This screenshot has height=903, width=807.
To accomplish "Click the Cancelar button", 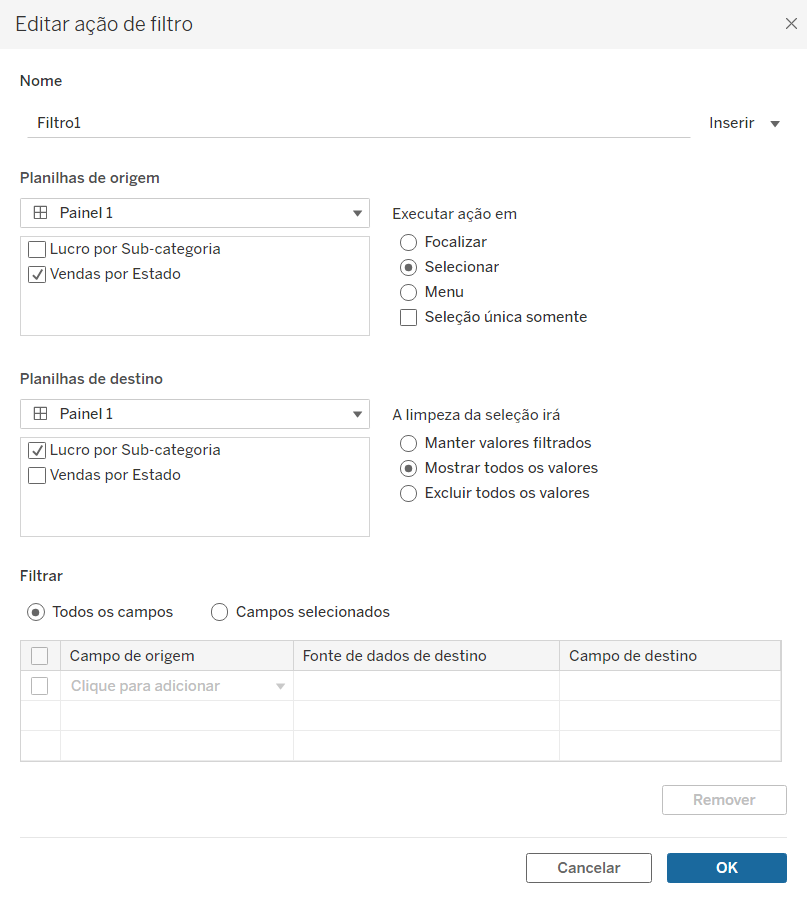I will (589, 868).
